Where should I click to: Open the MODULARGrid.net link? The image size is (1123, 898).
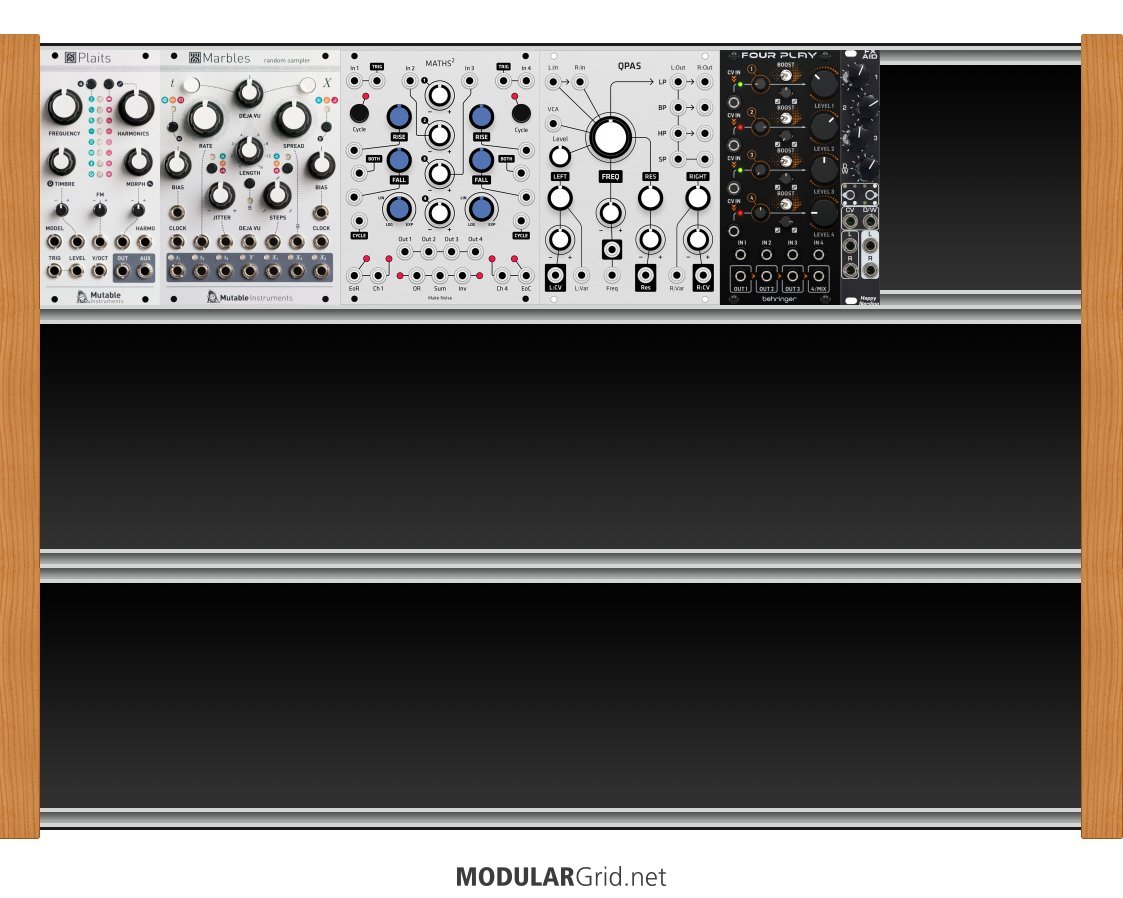[561, 877]
